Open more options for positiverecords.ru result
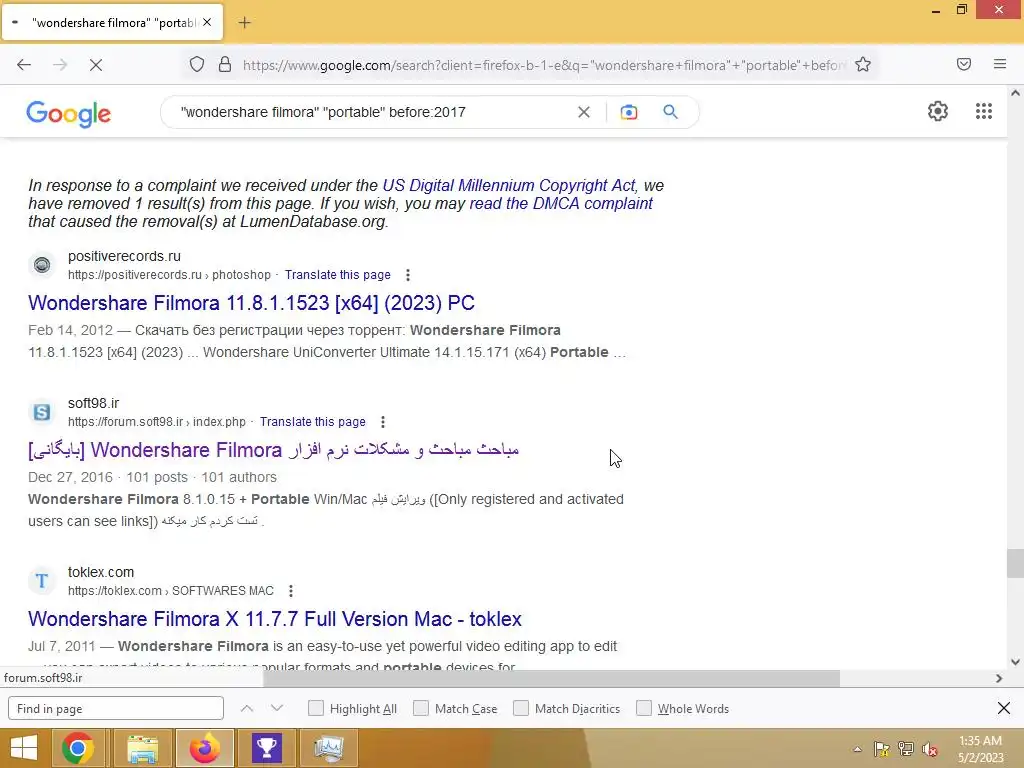Screen dimensions: 1024x768 tap(408, 275)
